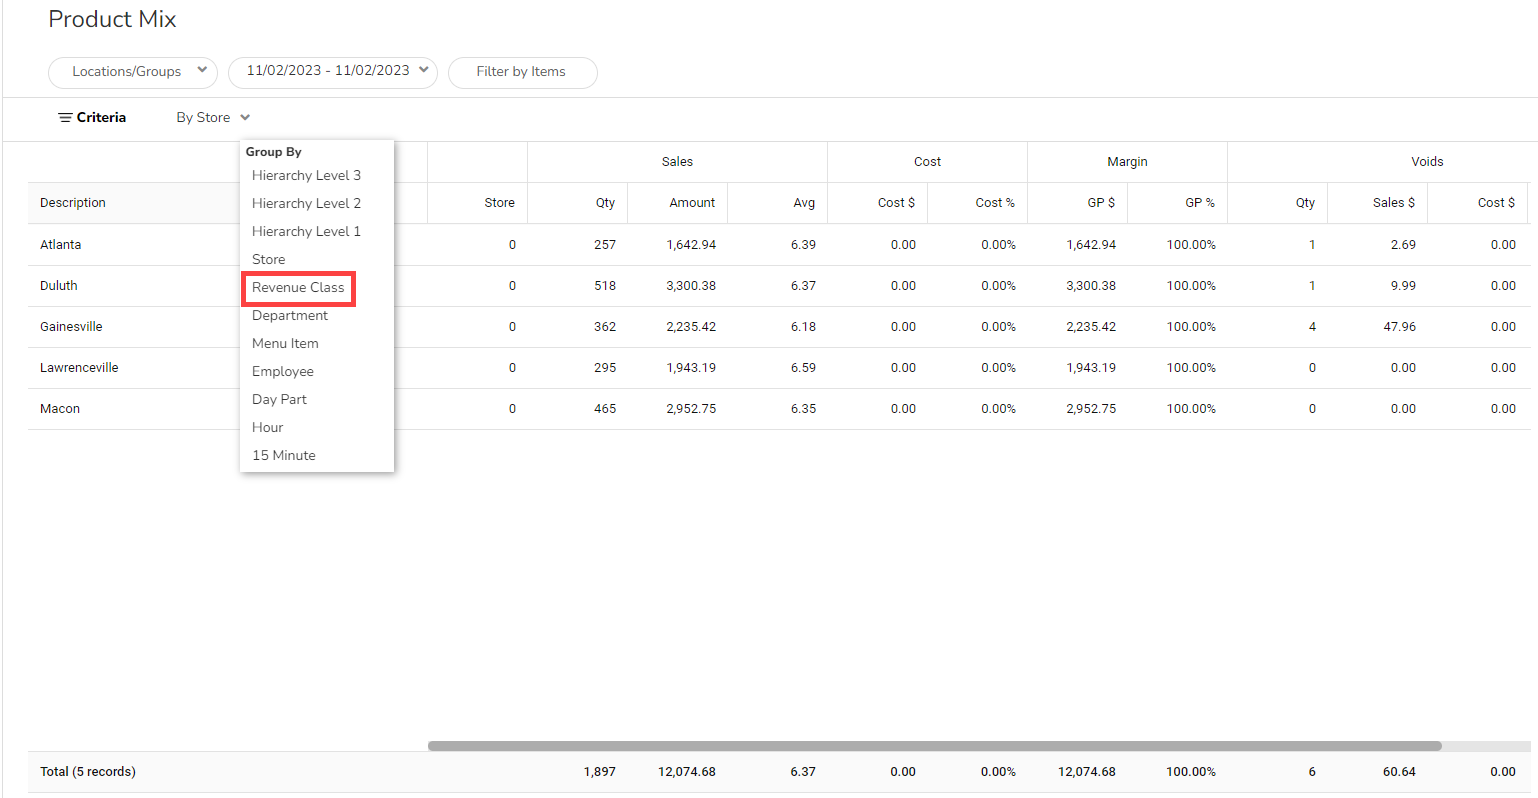Click the Group By menu heading
Image resolution: width=1538 pixels, height=798 pixels.
coord(273,152)
